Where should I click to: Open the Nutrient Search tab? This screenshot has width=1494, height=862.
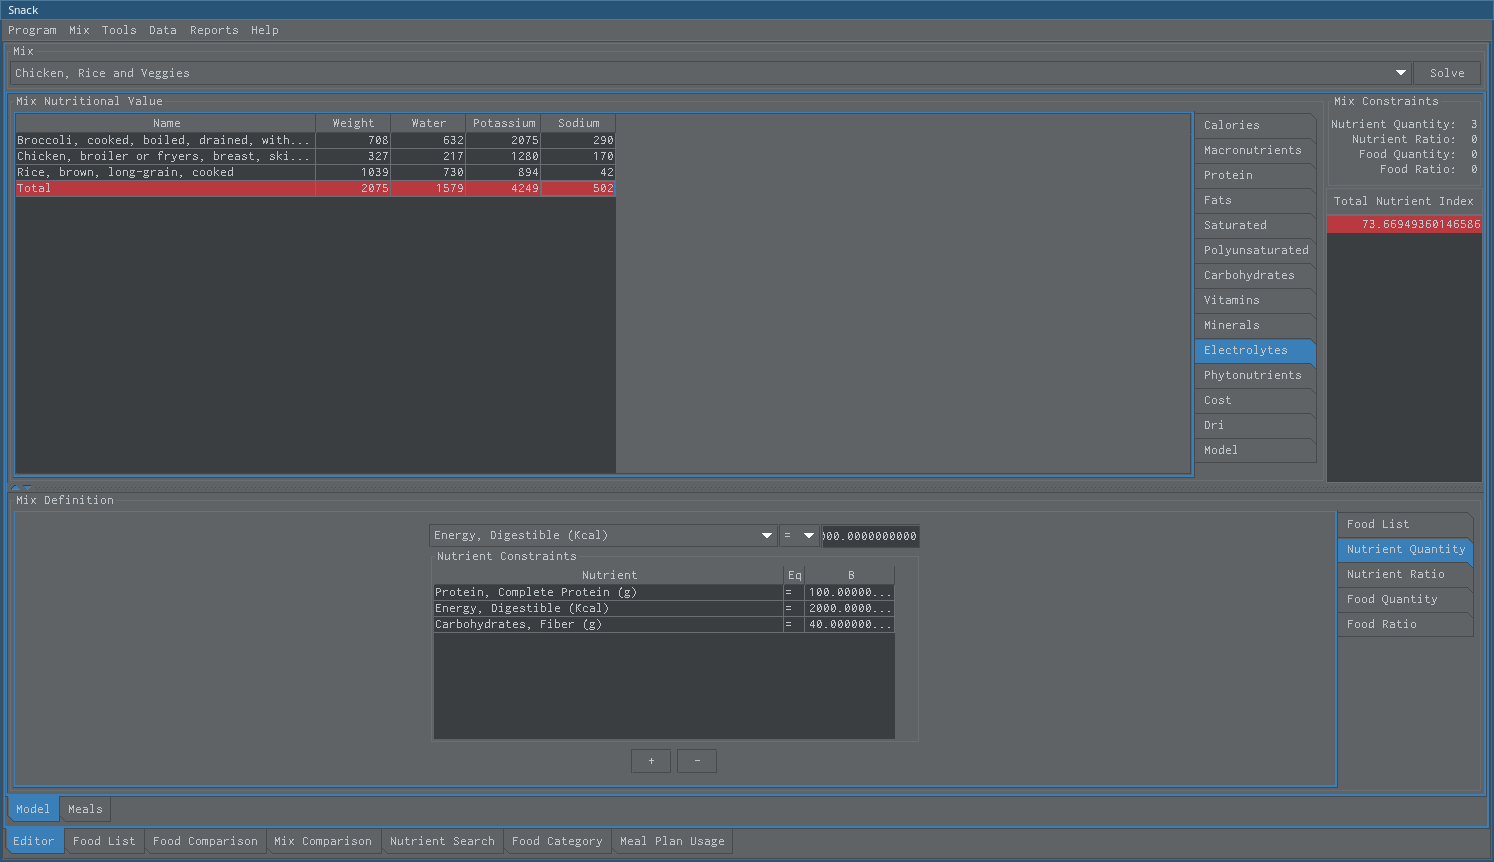click(442, 841)
